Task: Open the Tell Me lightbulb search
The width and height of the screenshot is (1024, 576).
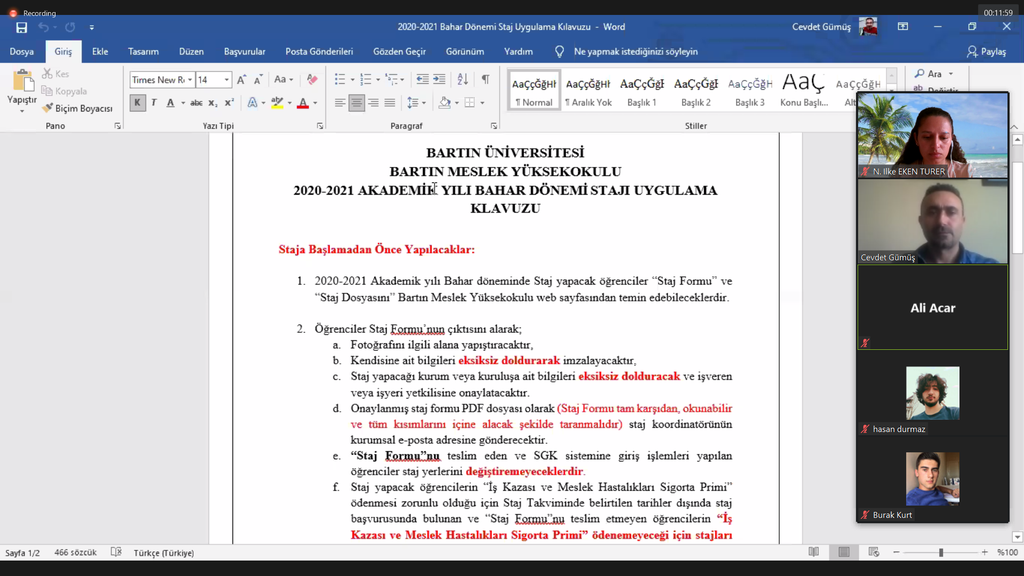Action: coord(560,52)
